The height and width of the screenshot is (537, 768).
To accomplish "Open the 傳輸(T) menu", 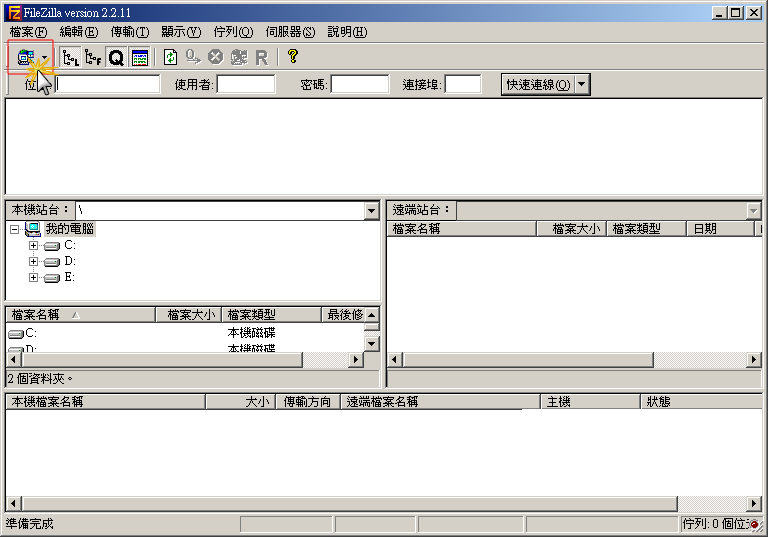I will (x=130, y=32).
